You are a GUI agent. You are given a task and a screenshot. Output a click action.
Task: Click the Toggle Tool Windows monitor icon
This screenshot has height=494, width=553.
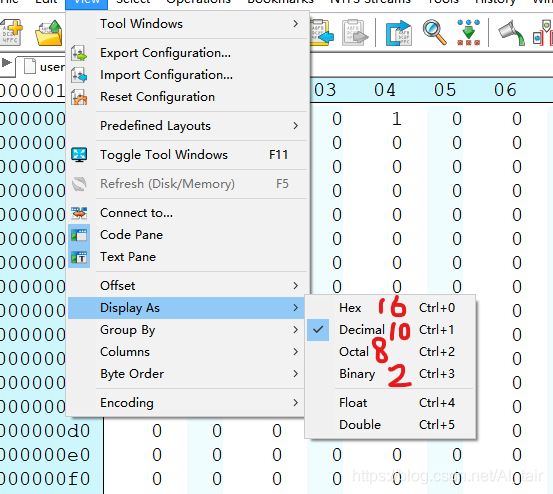[79, 154]
